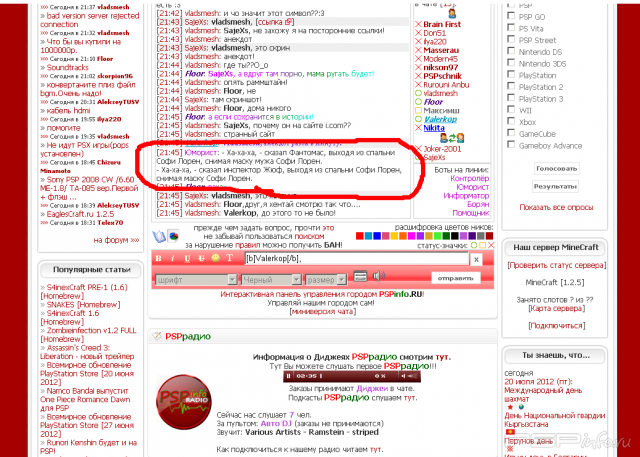Image resolution: width=640 pixels, height=457 pixels.
Task: Check the PS Vita poll checkbox
Action: tap(511, 29)
